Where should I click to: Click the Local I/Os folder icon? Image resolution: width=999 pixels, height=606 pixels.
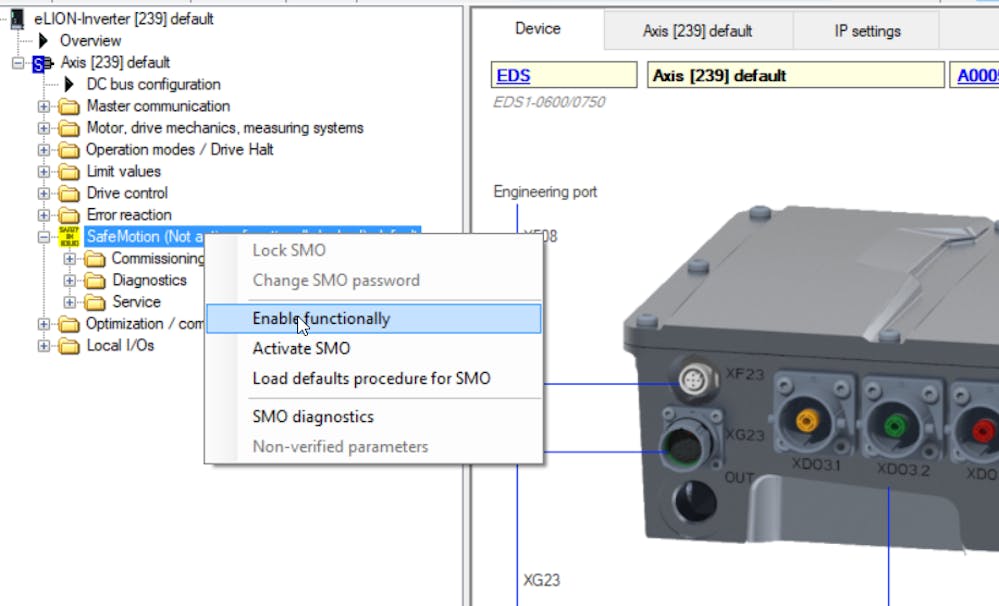click(69, 346)
